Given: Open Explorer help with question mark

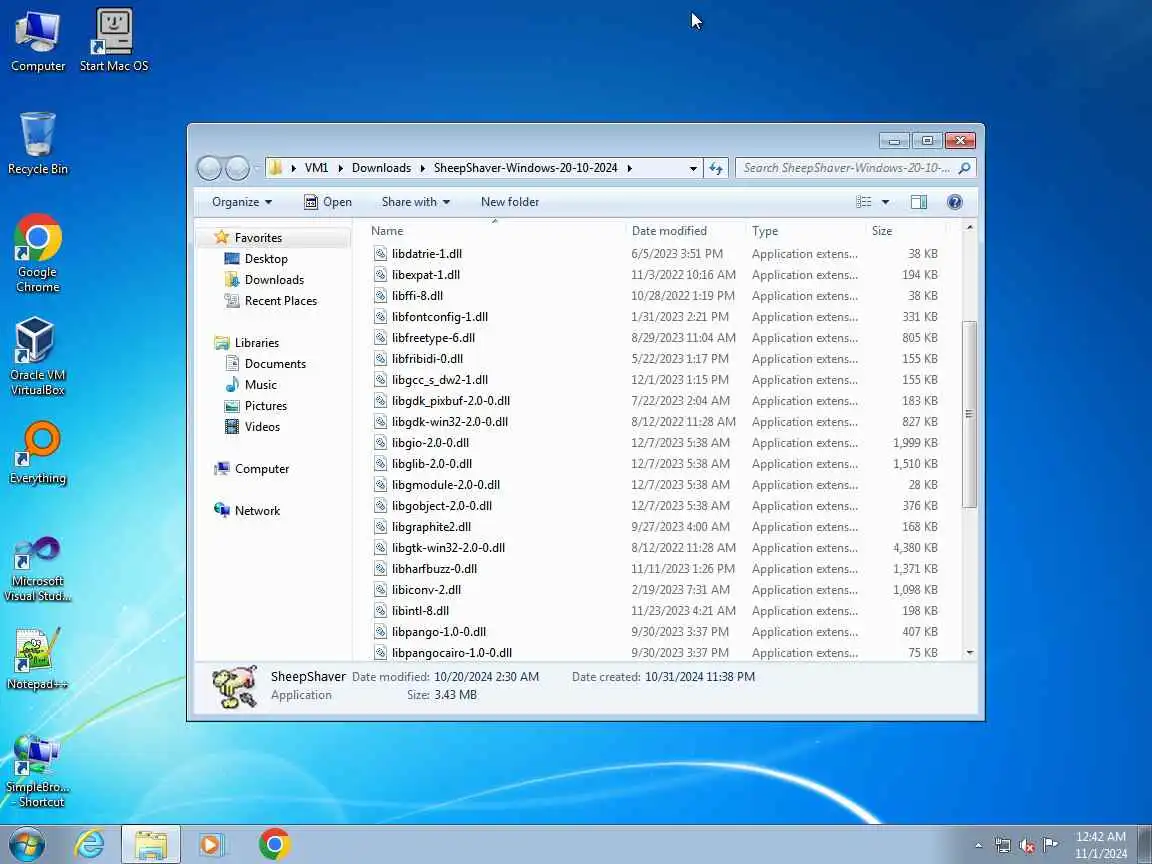Looking at the screenshot, I should [954, 202].
